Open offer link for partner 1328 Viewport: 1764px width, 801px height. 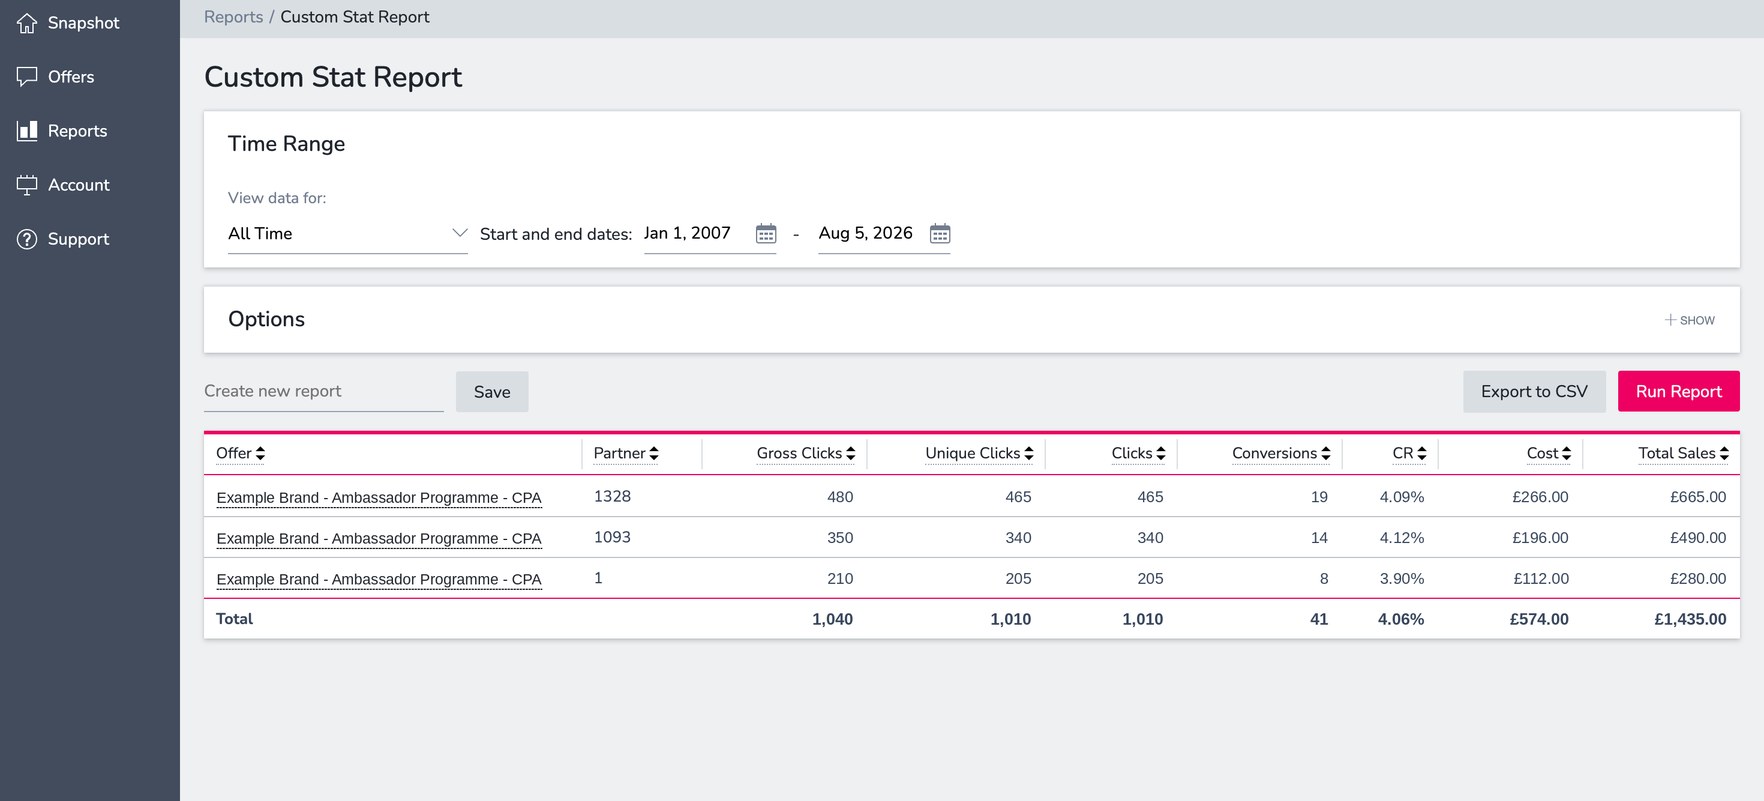point(379,498)
